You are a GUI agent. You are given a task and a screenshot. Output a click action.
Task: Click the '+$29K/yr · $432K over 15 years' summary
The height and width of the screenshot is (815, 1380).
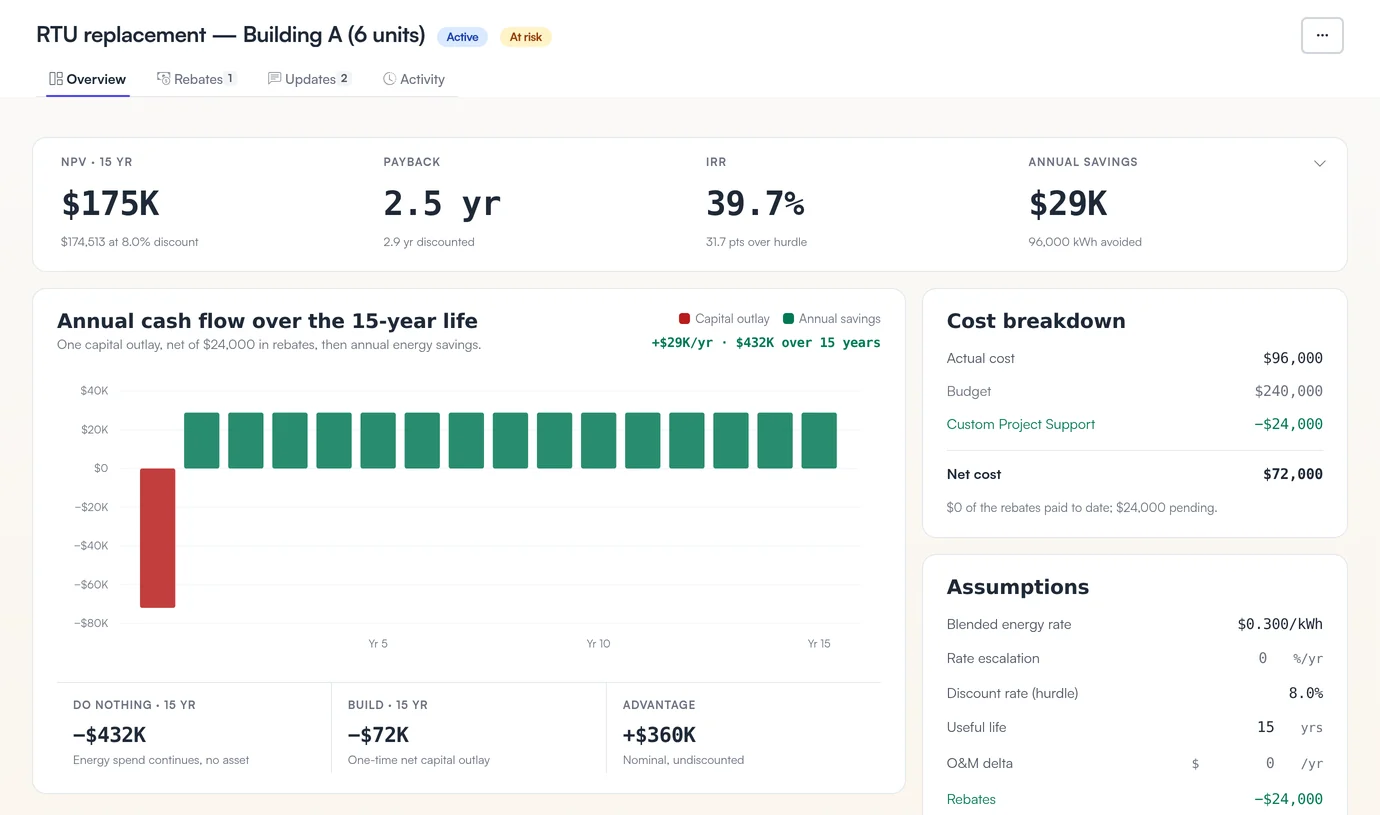(766, 343)
